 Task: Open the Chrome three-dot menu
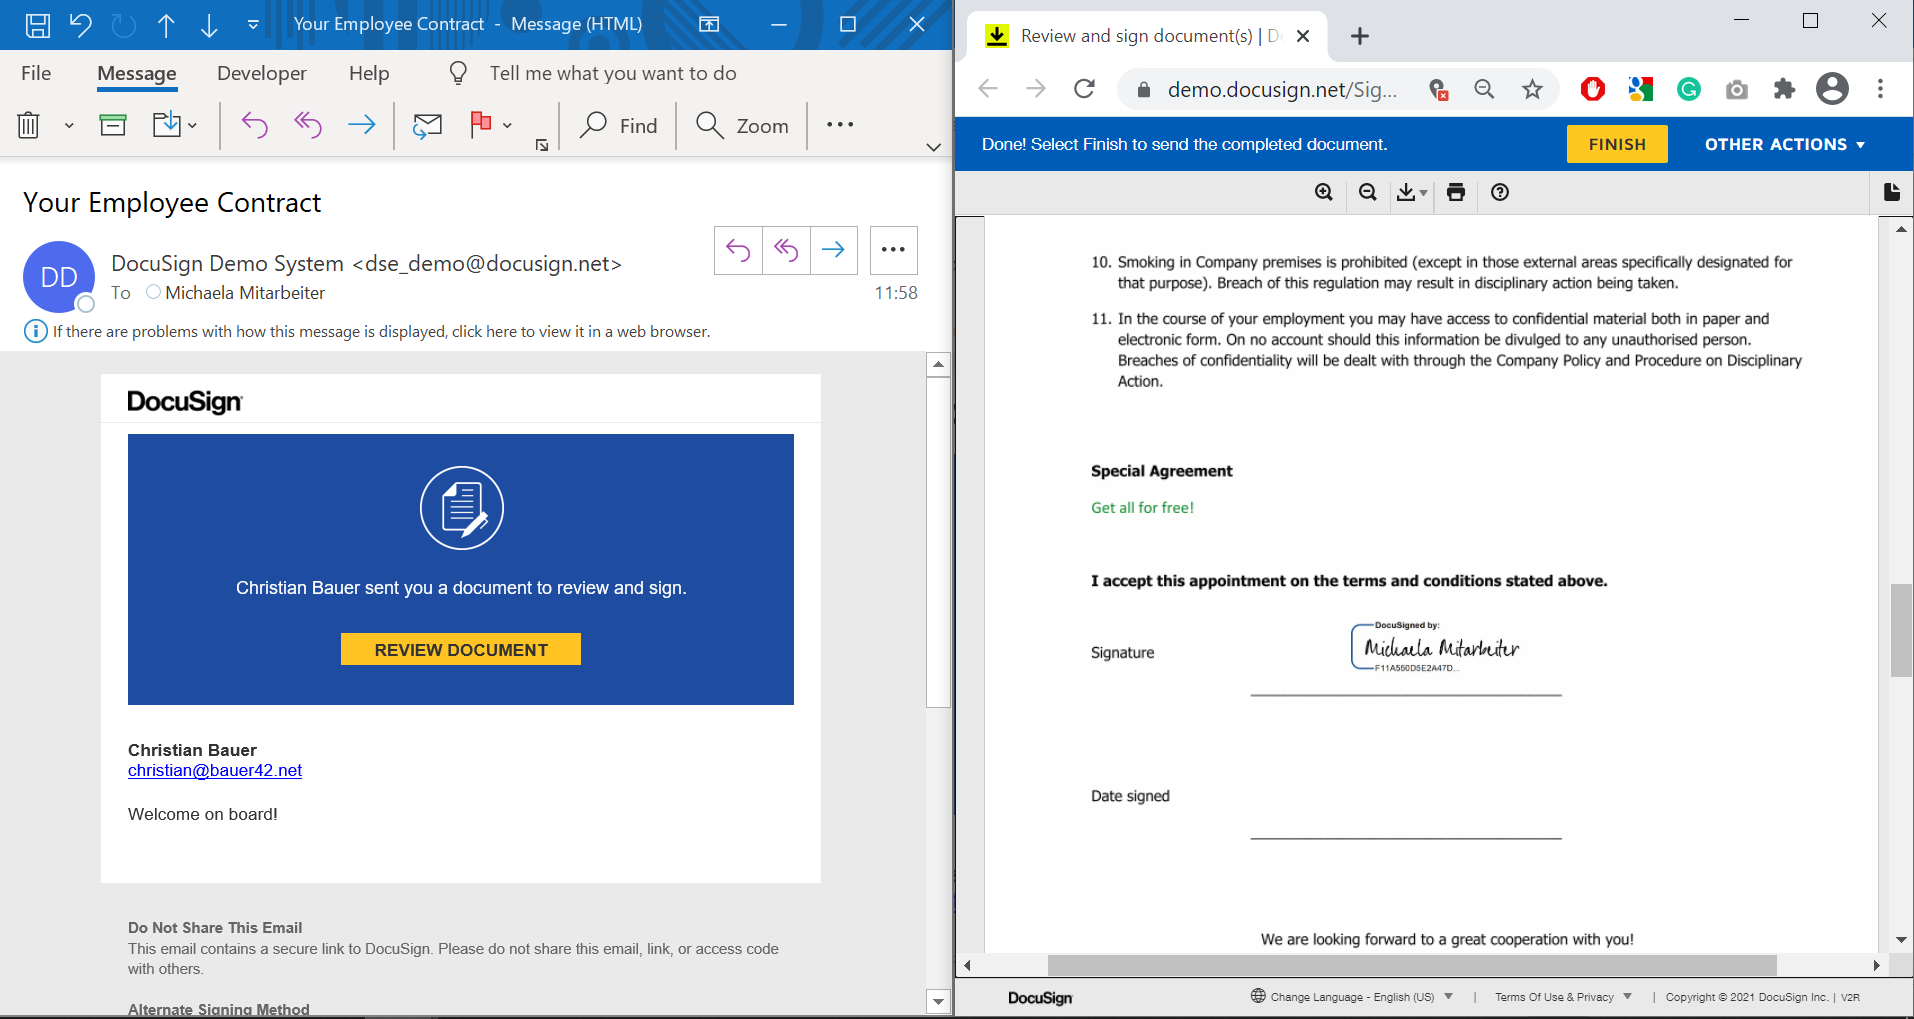coord(1880,89)
